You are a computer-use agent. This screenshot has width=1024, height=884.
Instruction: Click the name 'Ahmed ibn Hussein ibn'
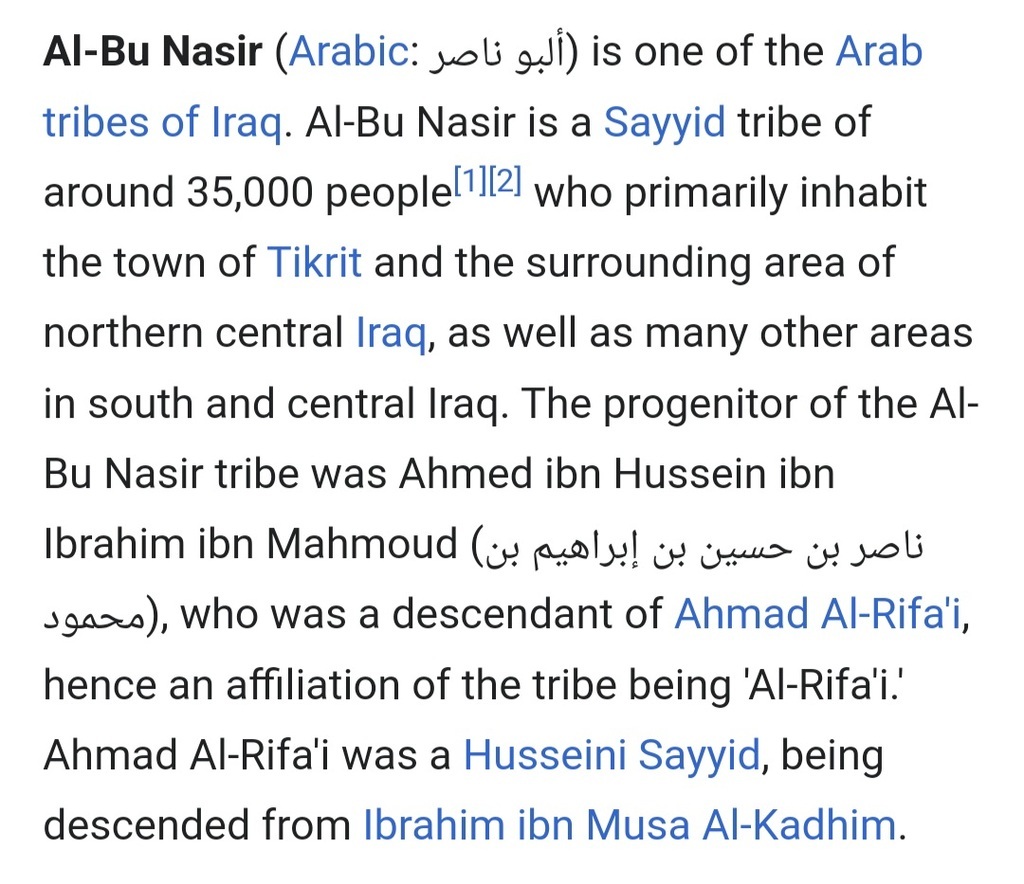[x=616, y=473]
